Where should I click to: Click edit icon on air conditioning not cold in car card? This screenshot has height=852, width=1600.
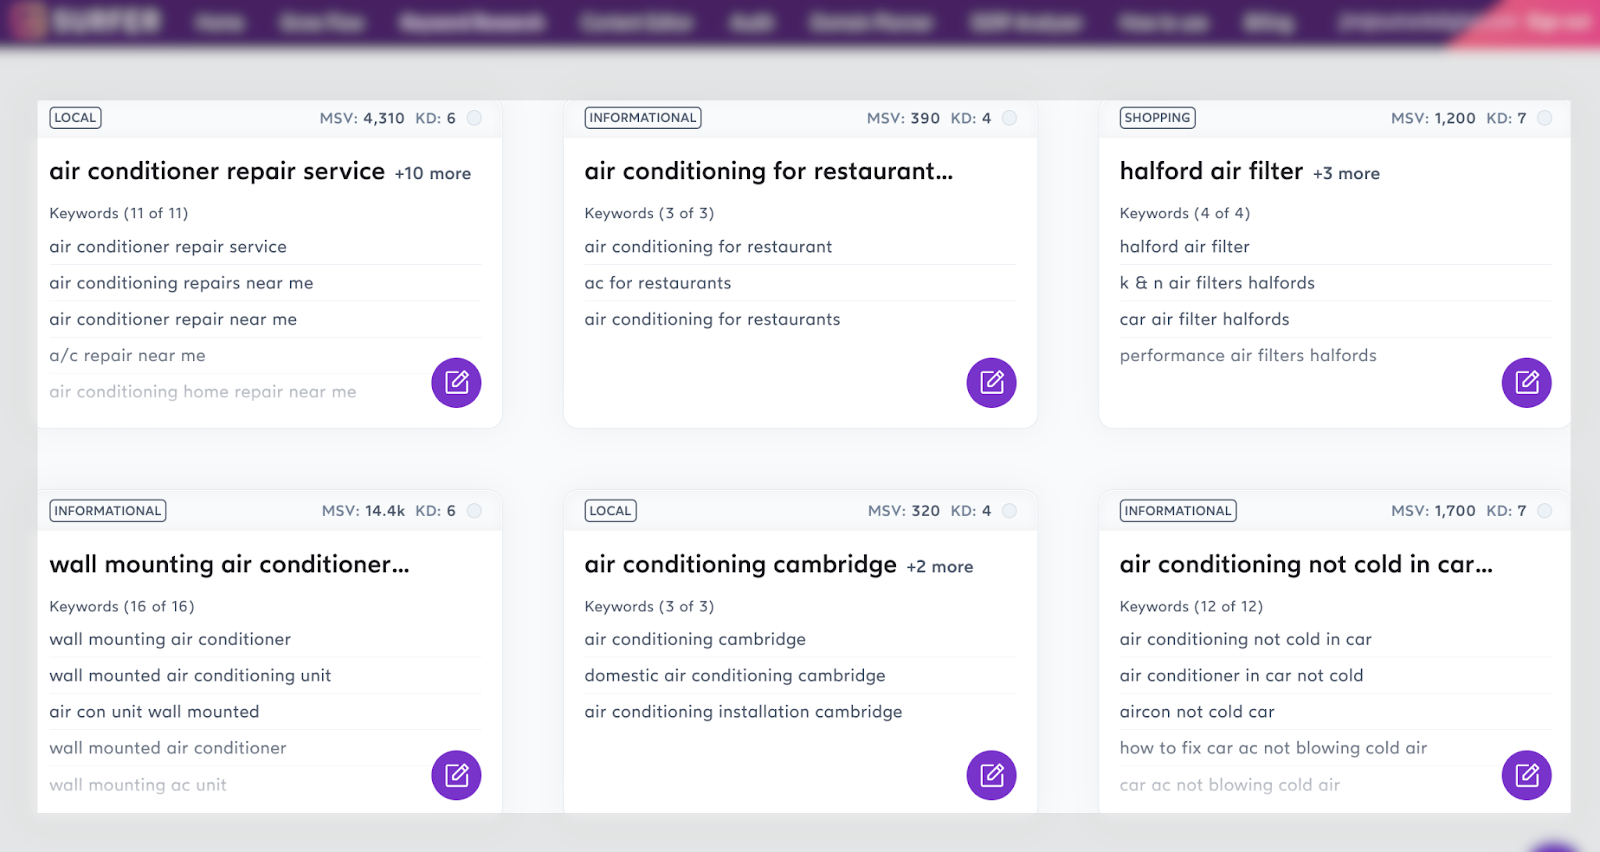(x=1526, y=775)
